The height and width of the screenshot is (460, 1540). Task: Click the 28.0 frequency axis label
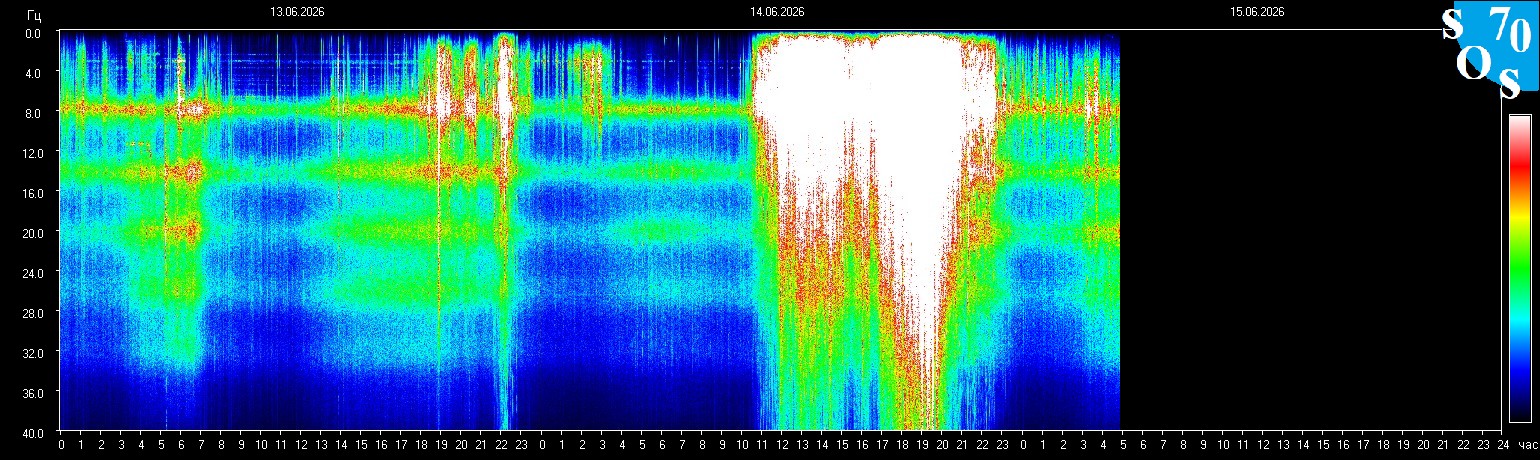click(x=31, y=312)
